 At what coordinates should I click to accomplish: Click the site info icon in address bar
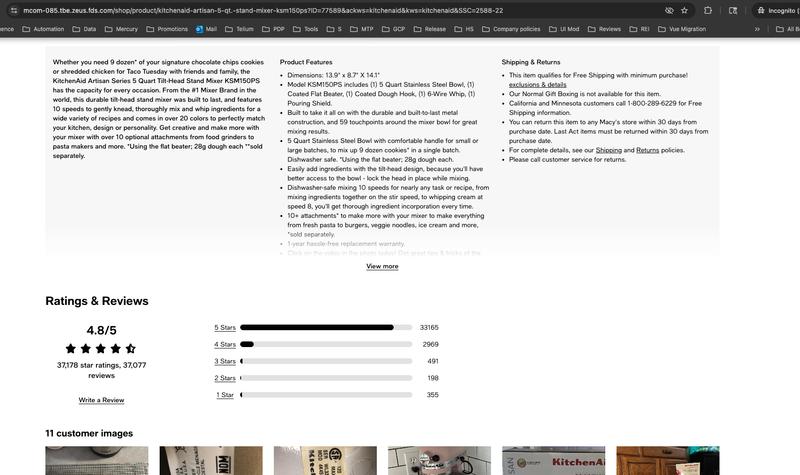coord(11,10)
